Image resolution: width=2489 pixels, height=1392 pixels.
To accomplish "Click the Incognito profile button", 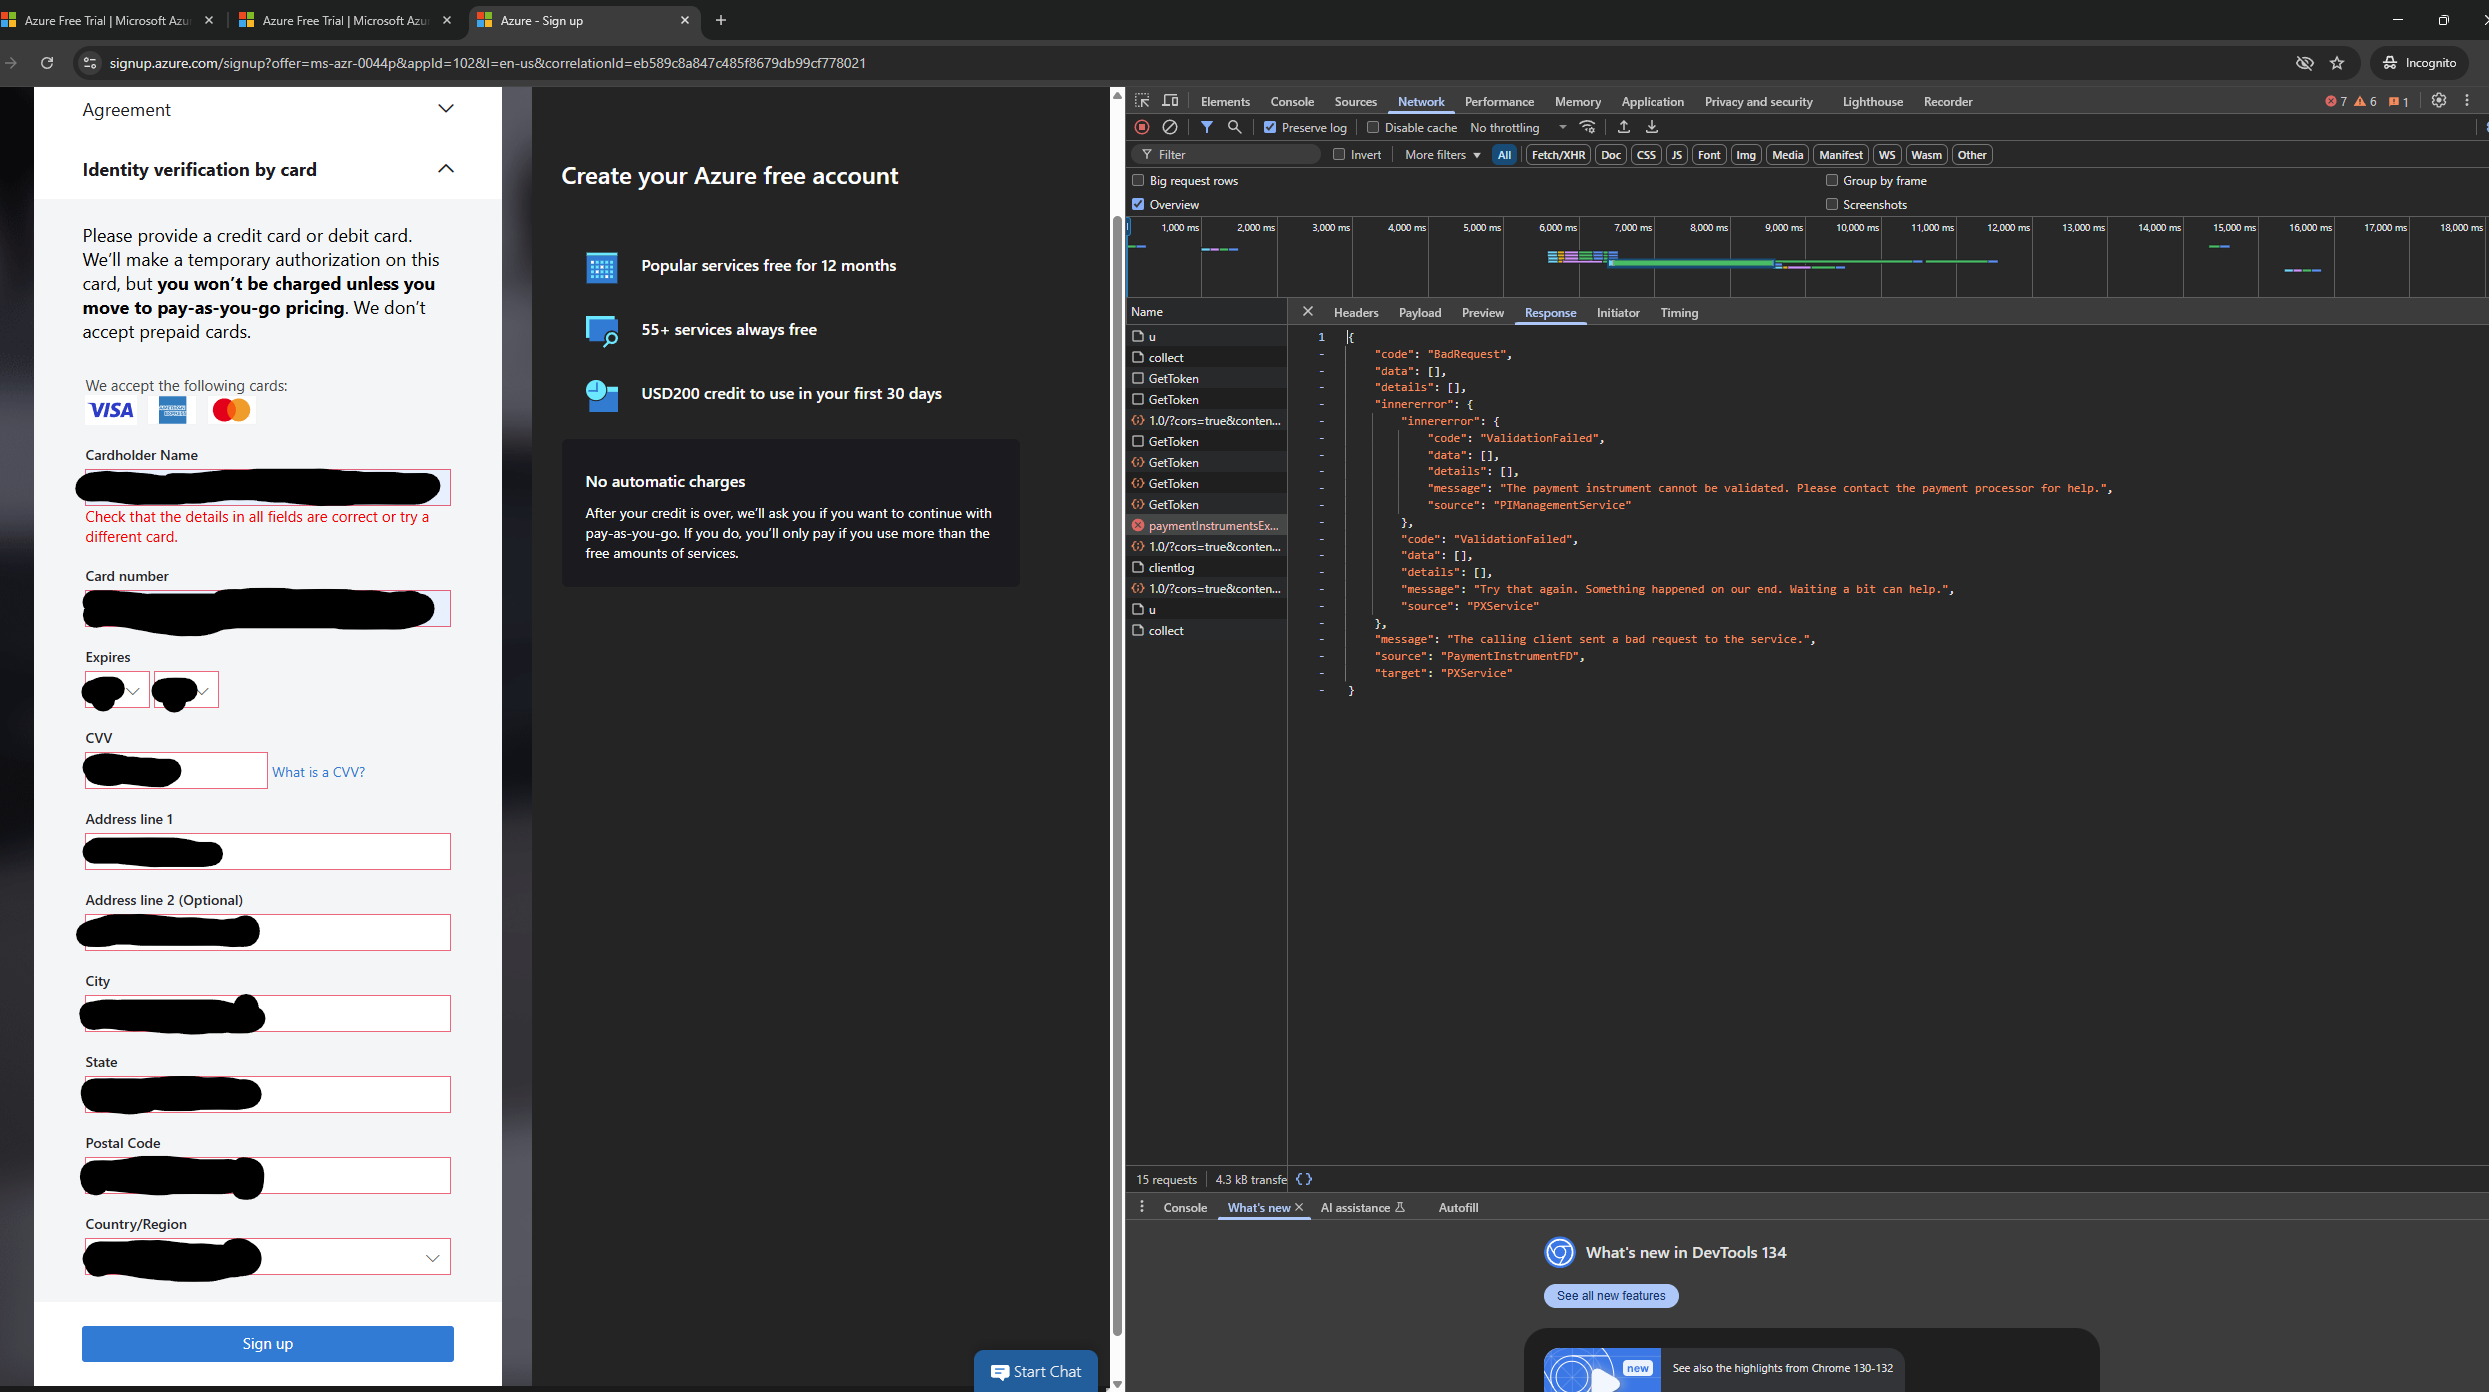I will point(2419,63).
